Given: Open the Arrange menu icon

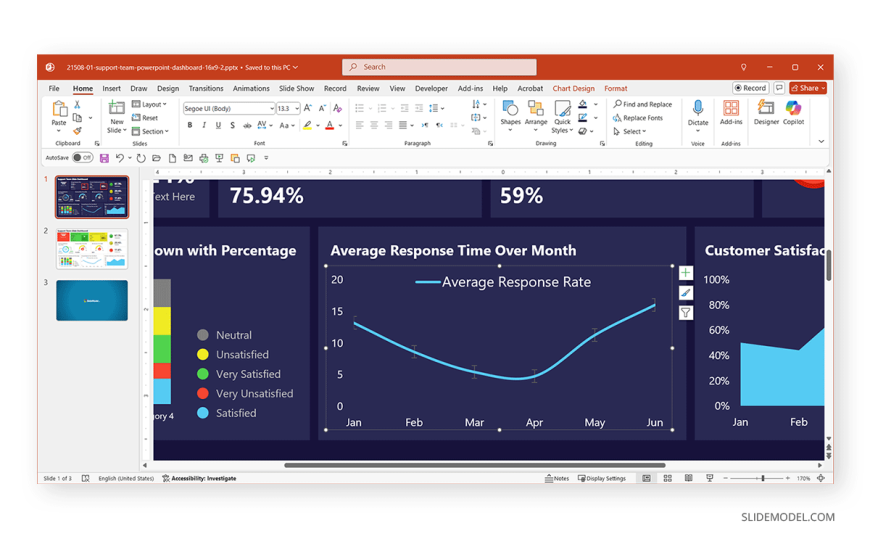Looking at the screenshot, I should pyautogui.click(x=535, y=108).
